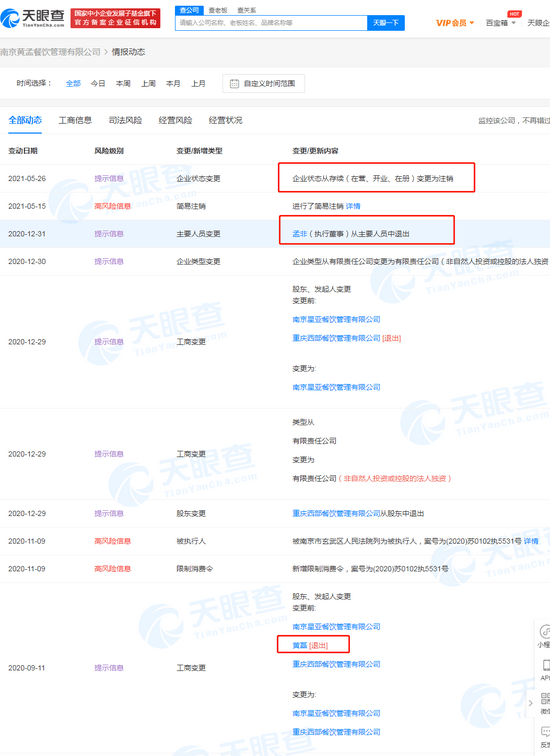Click the 股东变更 type cell

[x=191, y=513]
